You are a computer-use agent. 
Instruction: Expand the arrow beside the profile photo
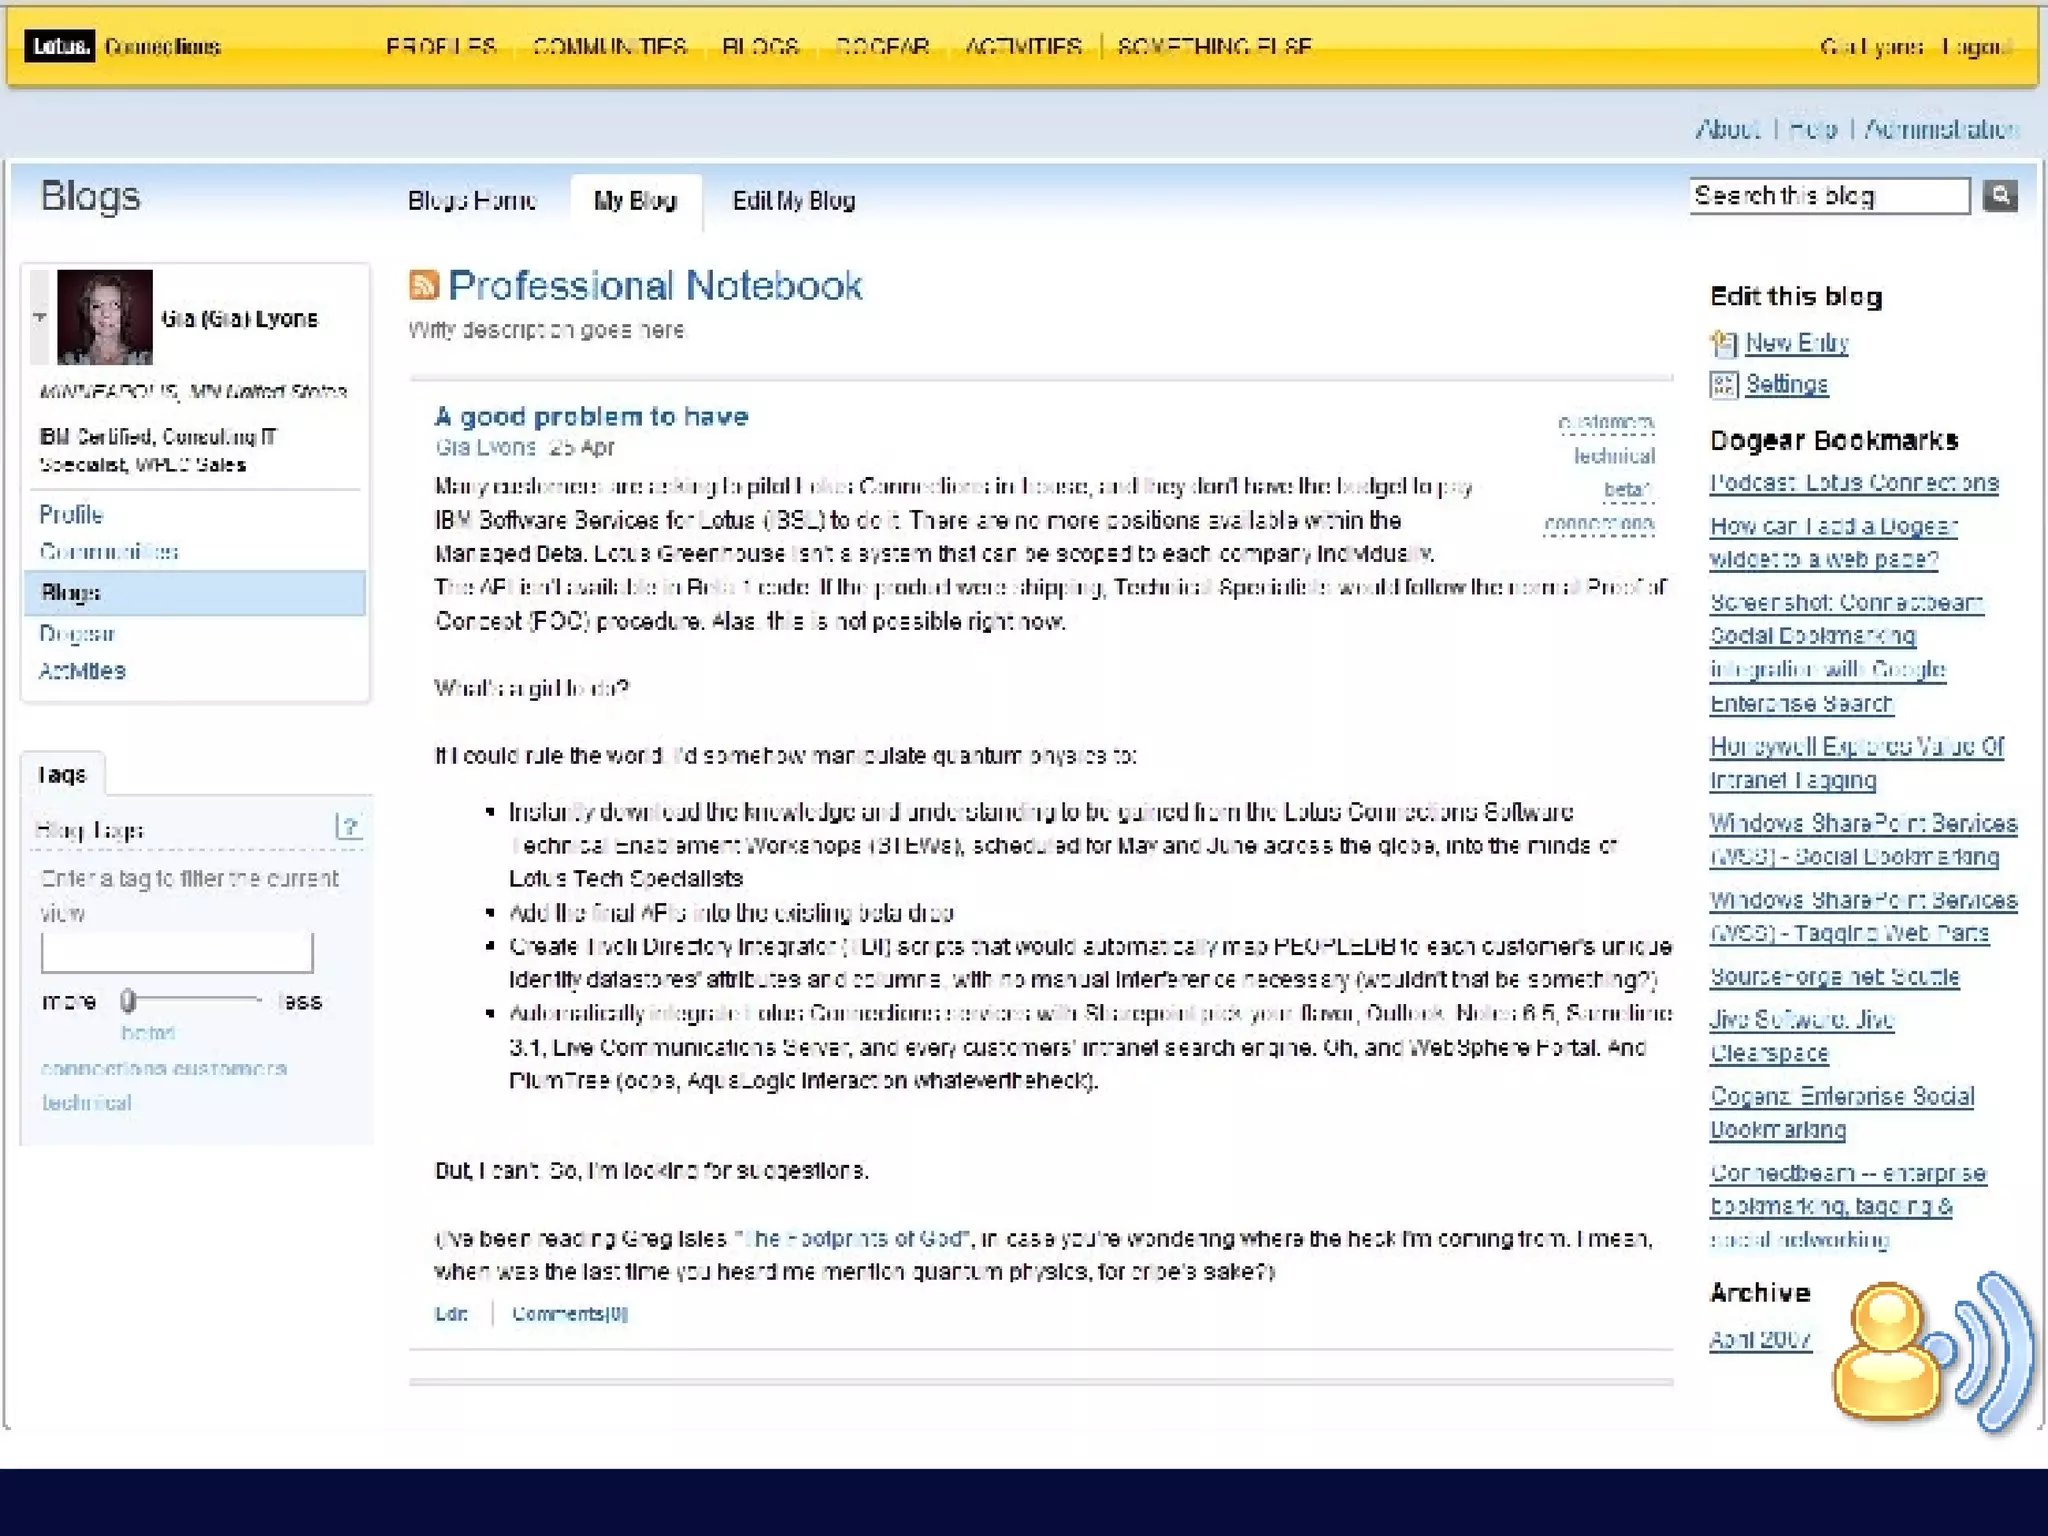39,317
